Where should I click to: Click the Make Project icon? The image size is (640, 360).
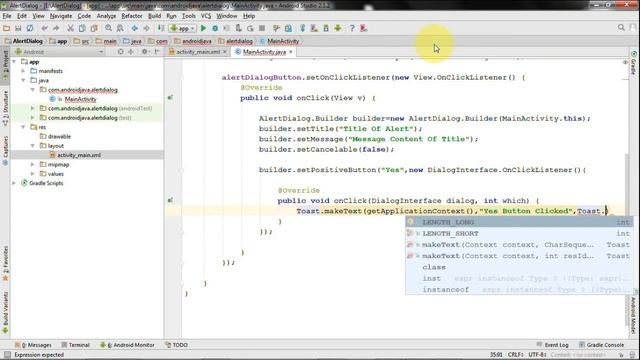[161, 28]
